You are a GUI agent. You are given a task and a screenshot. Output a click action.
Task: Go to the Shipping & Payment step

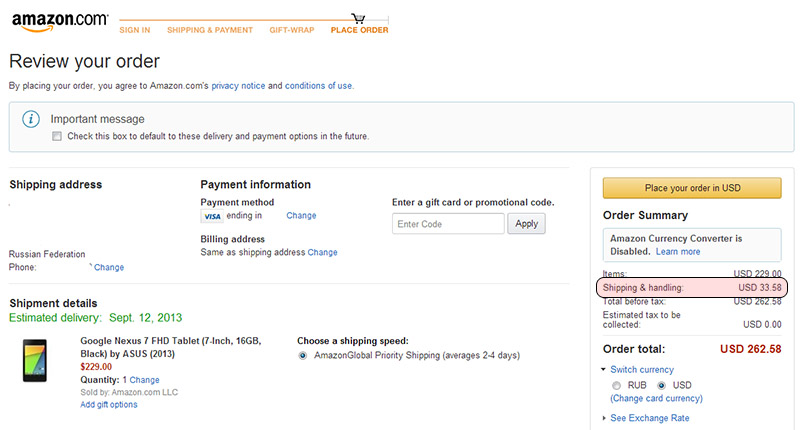click(x=210, y=30)
